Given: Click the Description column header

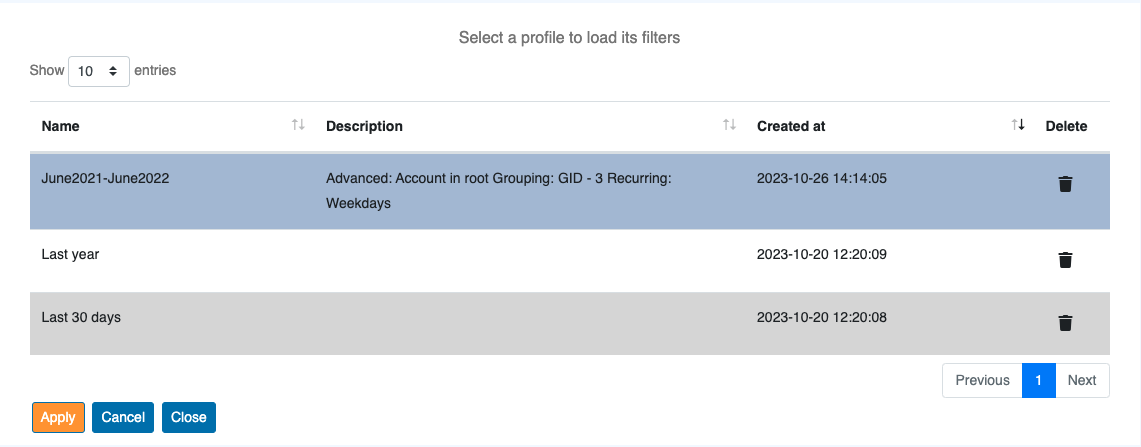Looking at the screenshot, I should pos(365,126).
